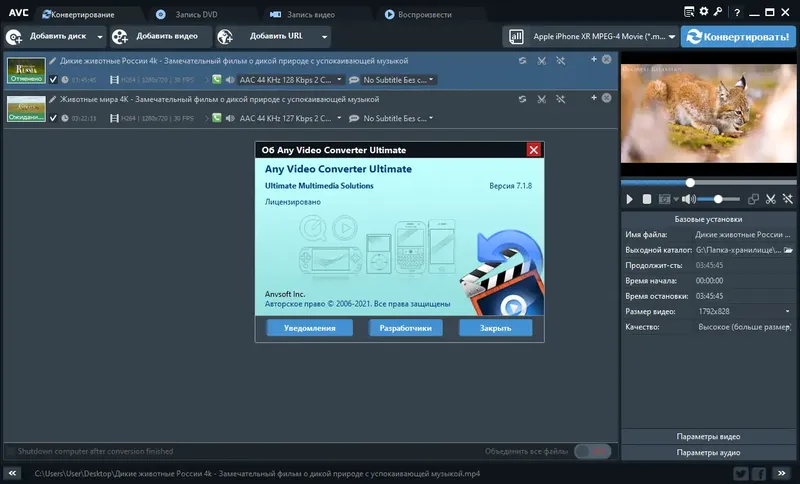Click plus icon on Животные мира row
This screenshot has height=484, width=800.
pyautogui.click(x=594, y=97)
